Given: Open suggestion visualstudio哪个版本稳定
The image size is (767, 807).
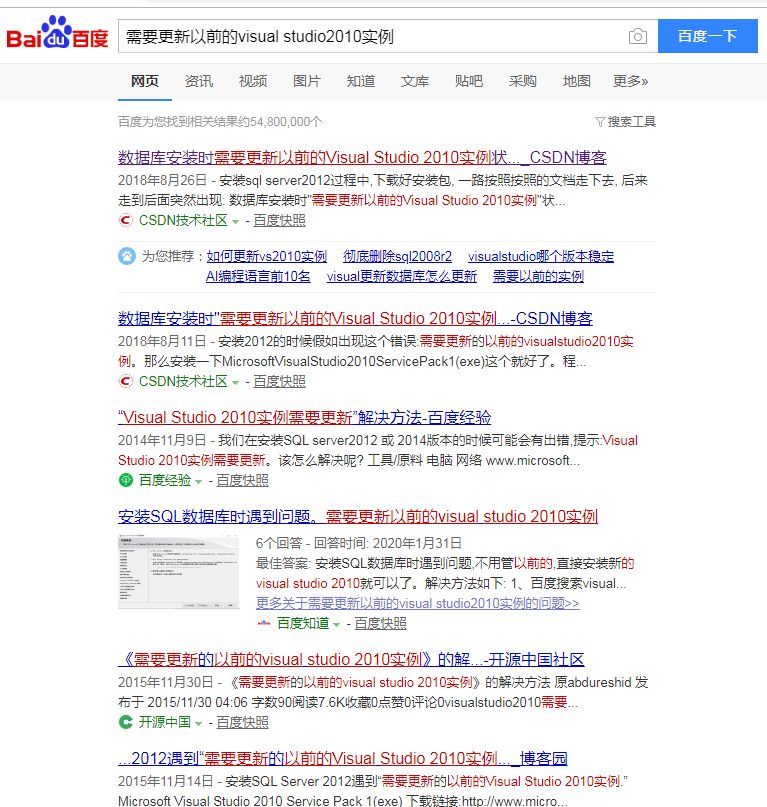Looking at the screenshot, I should coord(541,256).
